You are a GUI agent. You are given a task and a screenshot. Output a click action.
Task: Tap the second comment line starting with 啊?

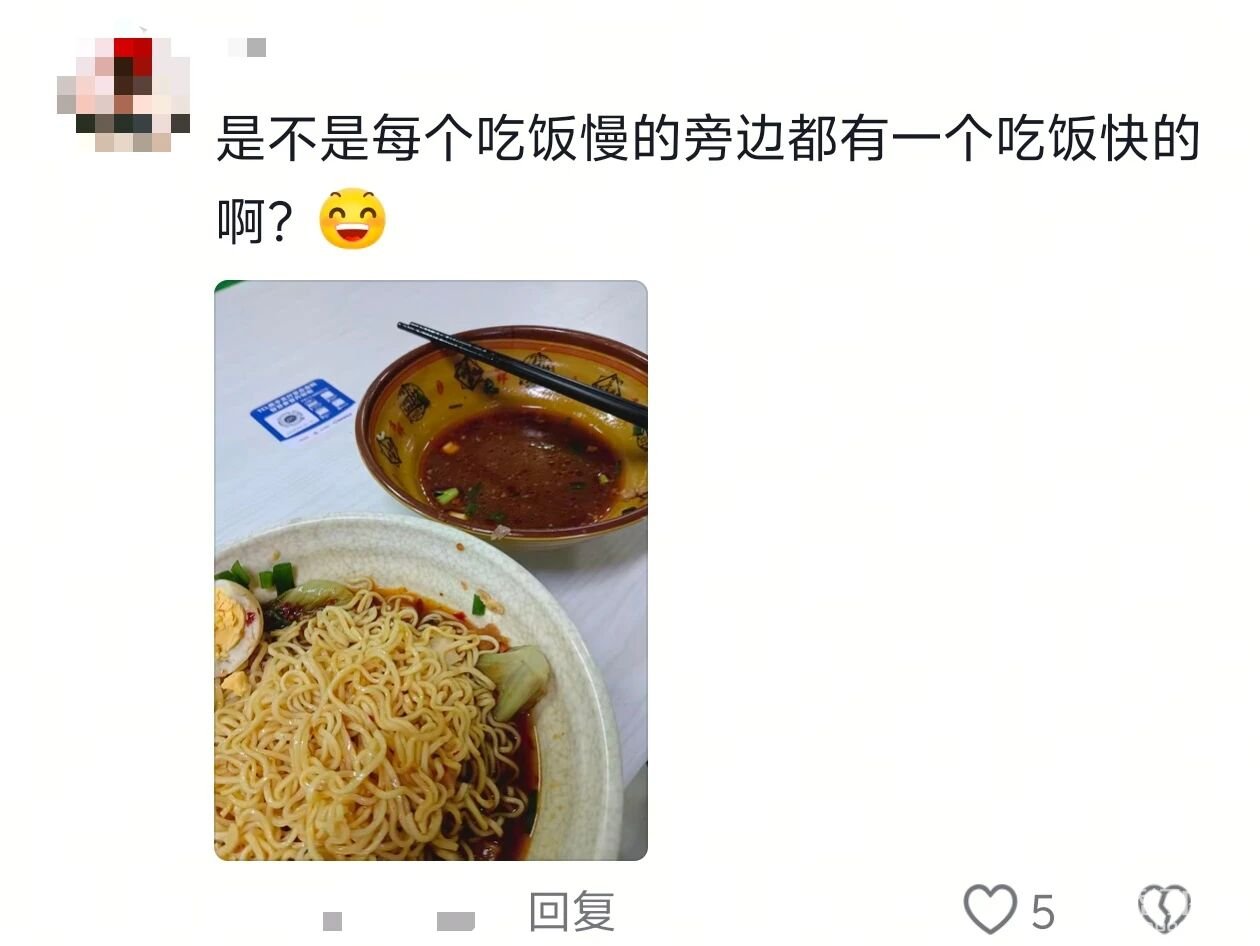[x=302, y=220]
